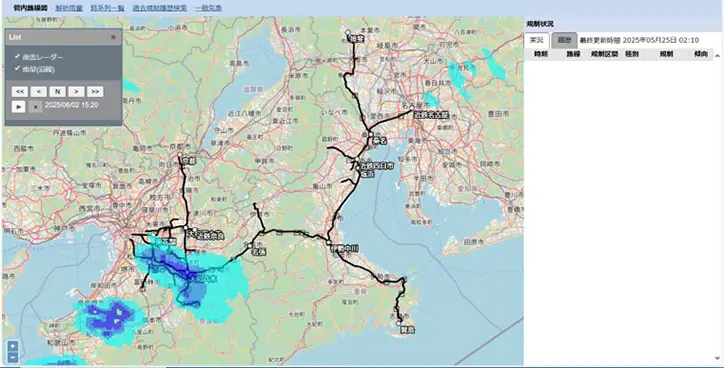Viewport: 724px width, 368px height.
Task: Zoom out the map with minus button
Action: coord(12,357)
